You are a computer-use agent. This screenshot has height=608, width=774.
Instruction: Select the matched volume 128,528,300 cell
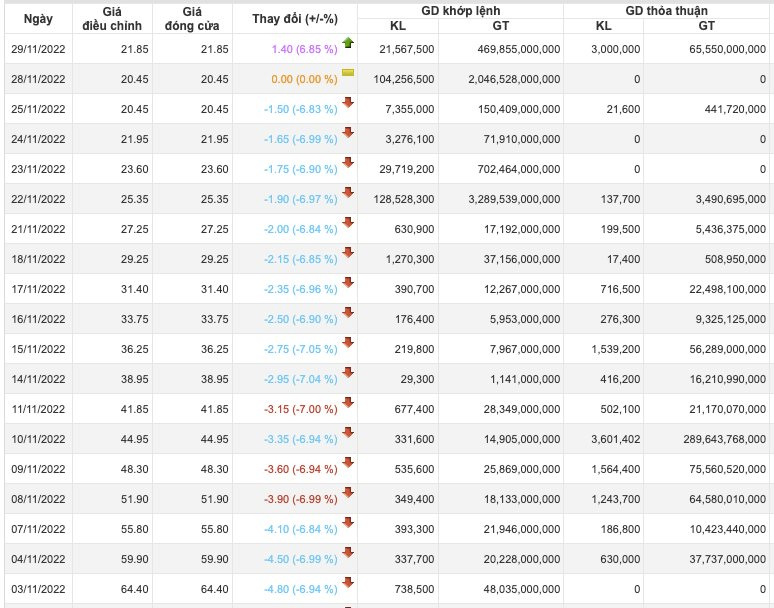click(x=399, y=199)
